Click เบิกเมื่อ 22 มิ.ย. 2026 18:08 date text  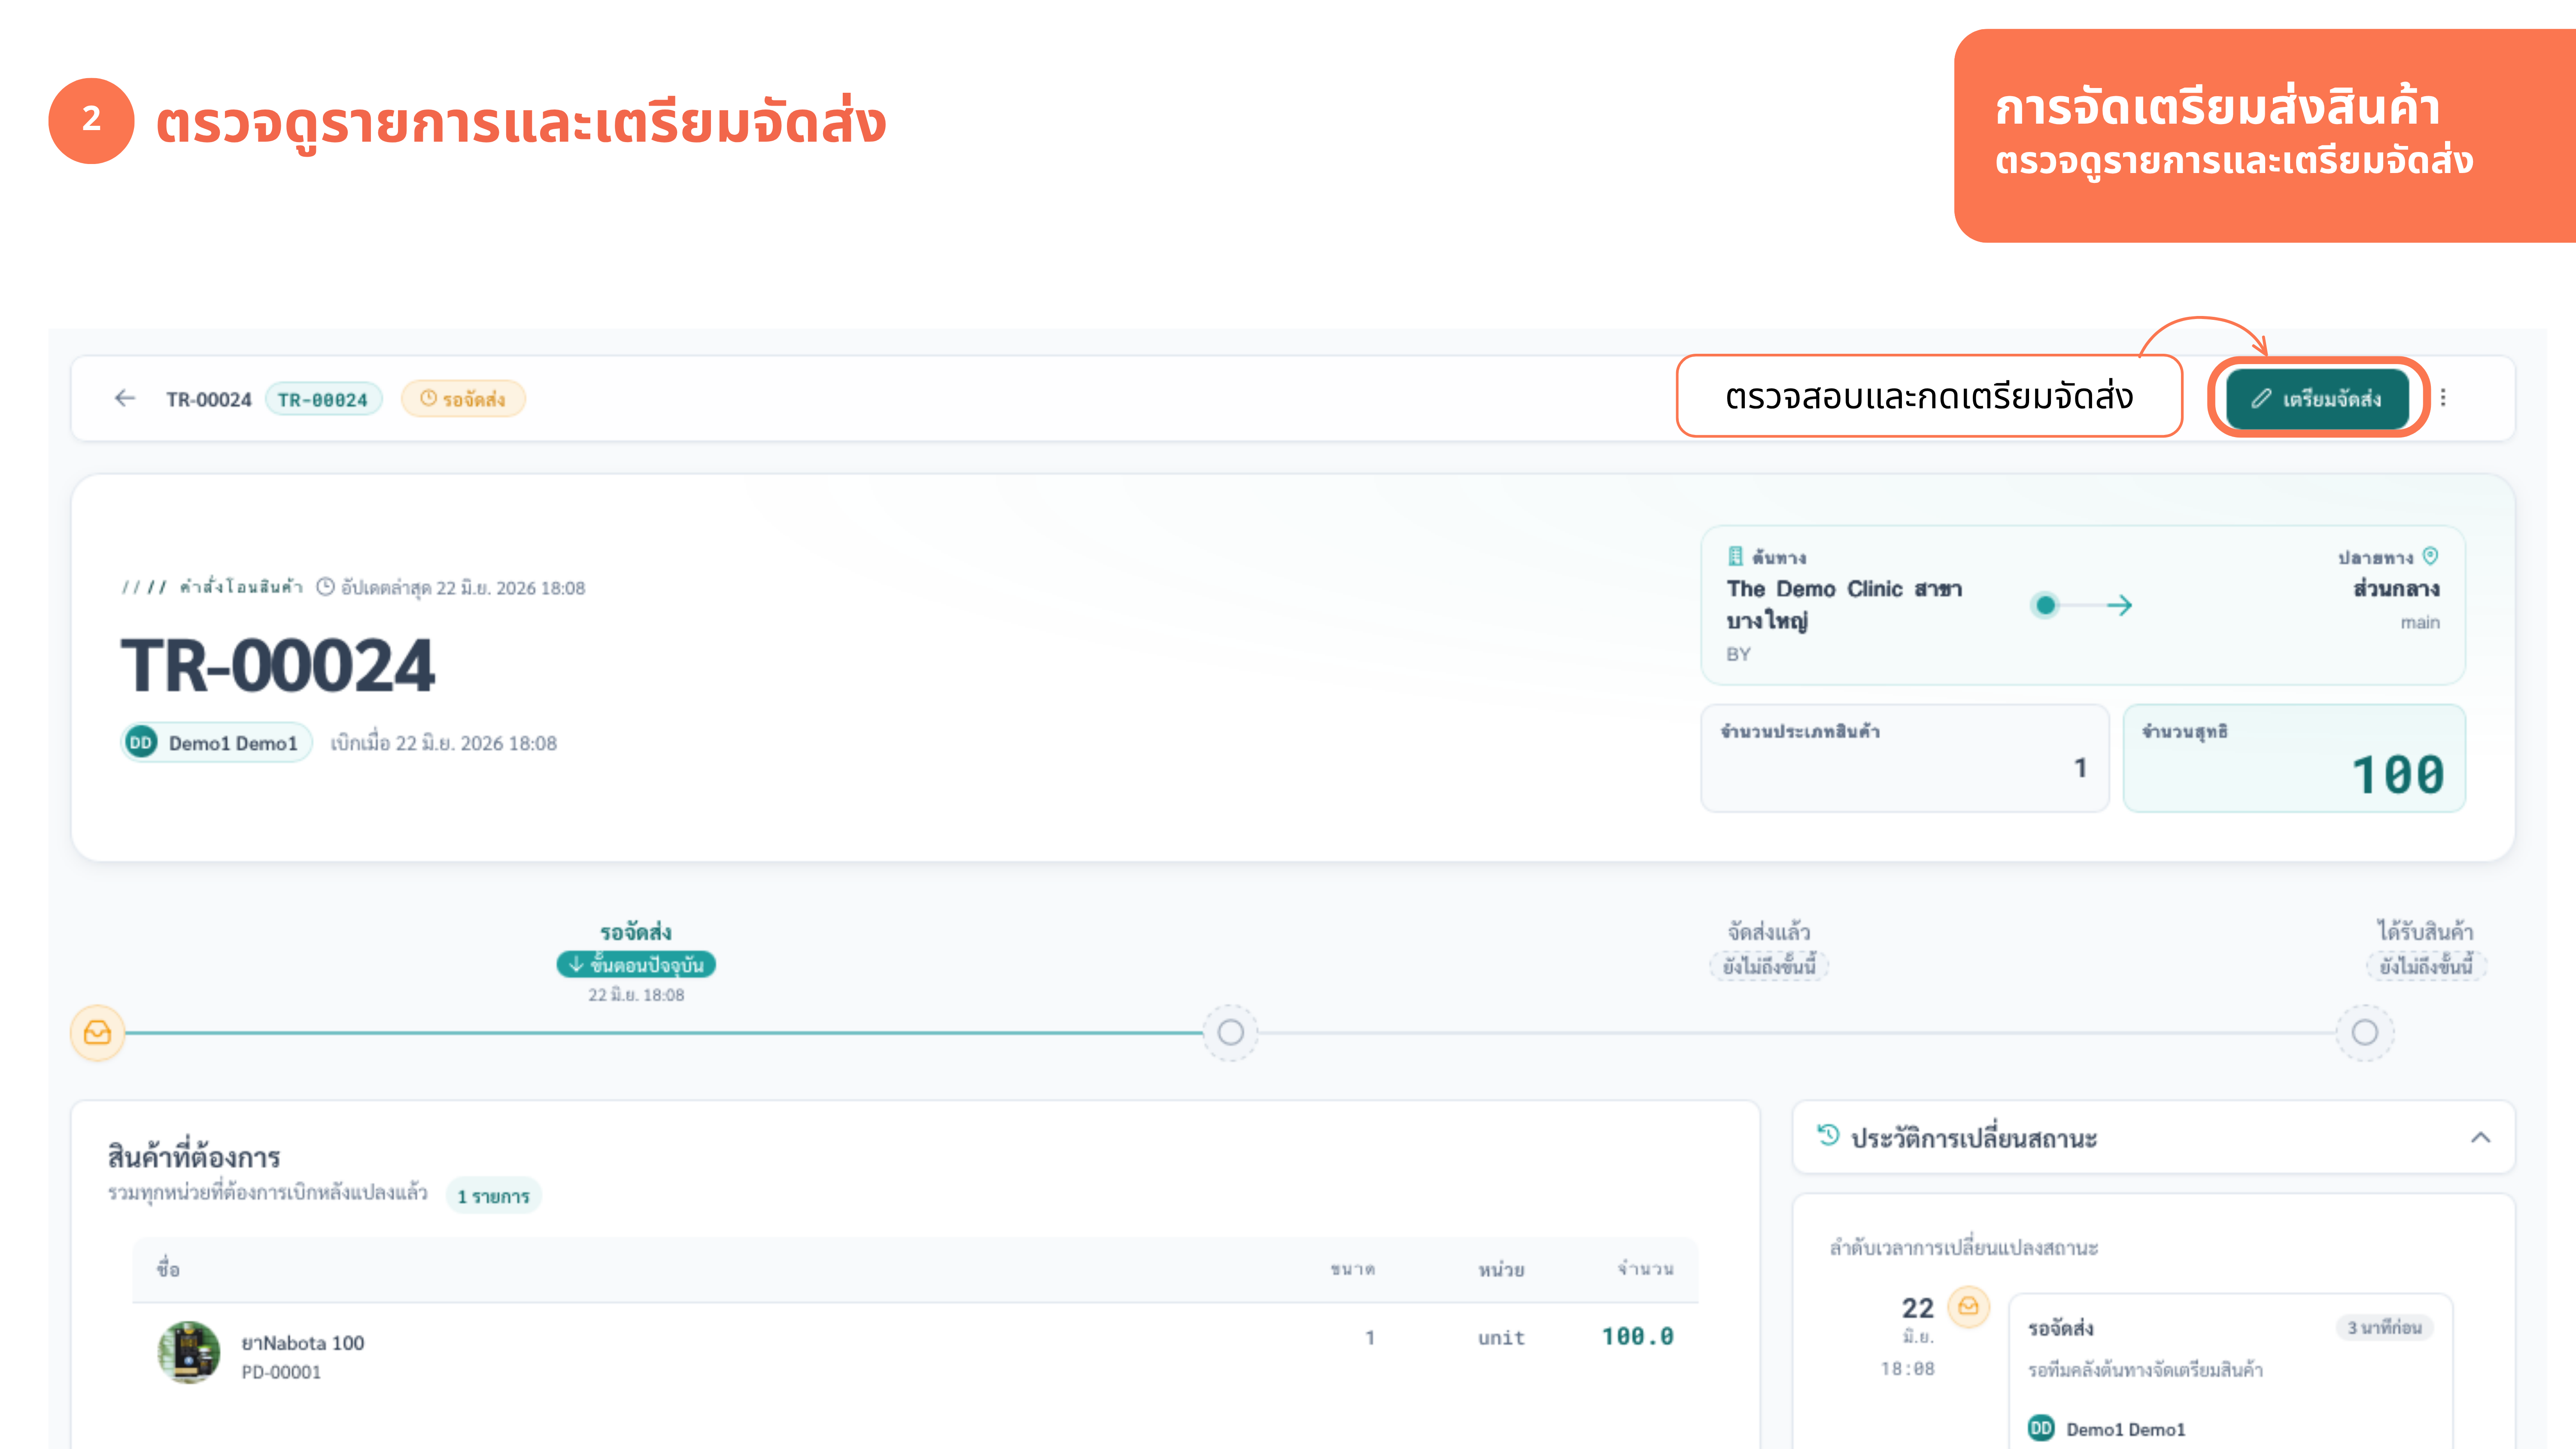[x=443, y=743]
